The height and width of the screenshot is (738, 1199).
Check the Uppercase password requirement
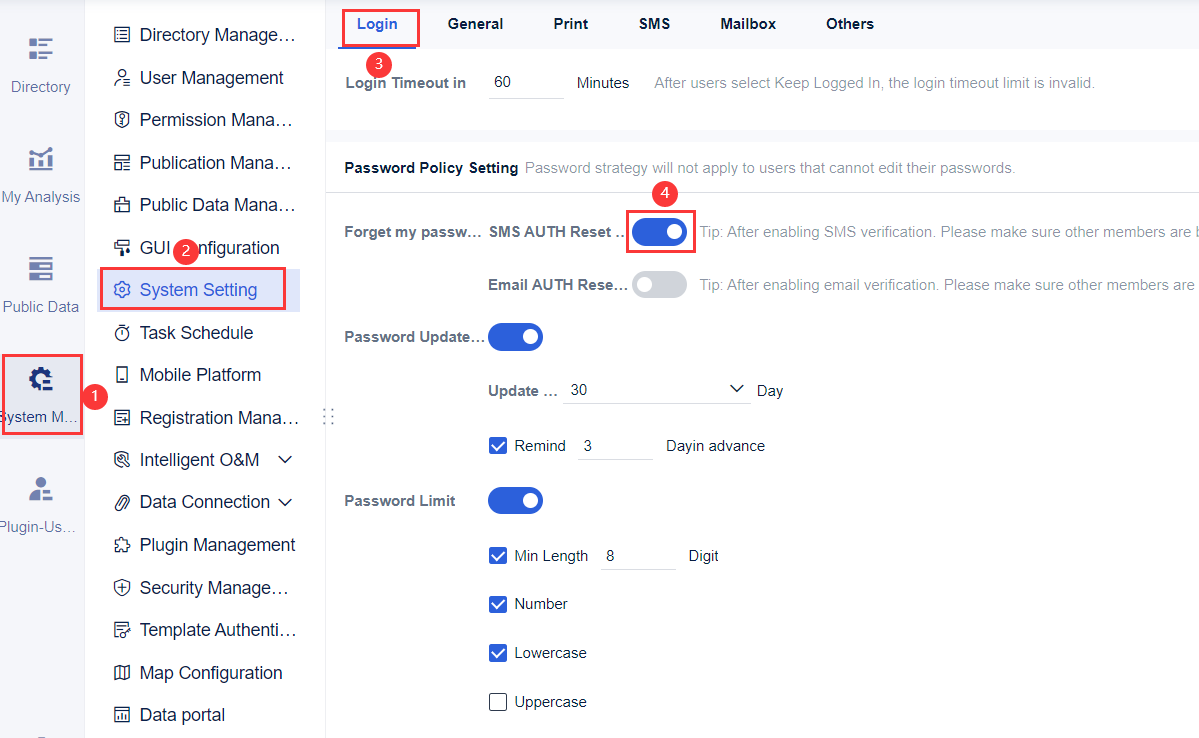[x=498, y=701]
